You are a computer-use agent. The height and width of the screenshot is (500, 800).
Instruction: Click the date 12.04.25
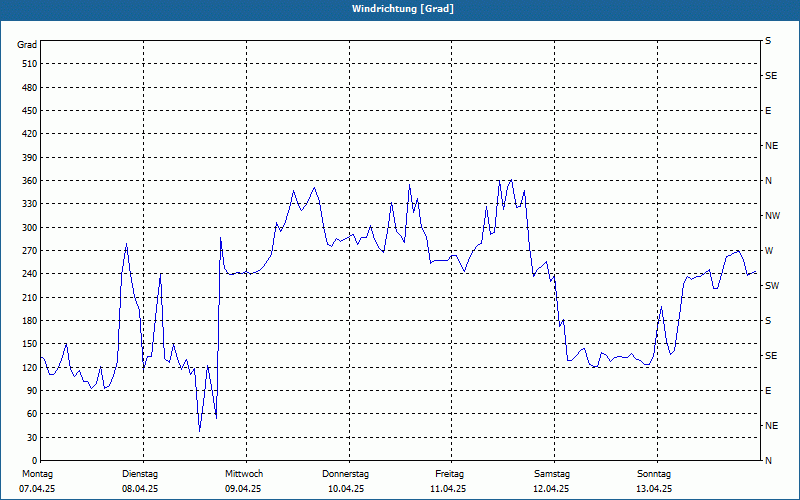[x=551, y=489]
